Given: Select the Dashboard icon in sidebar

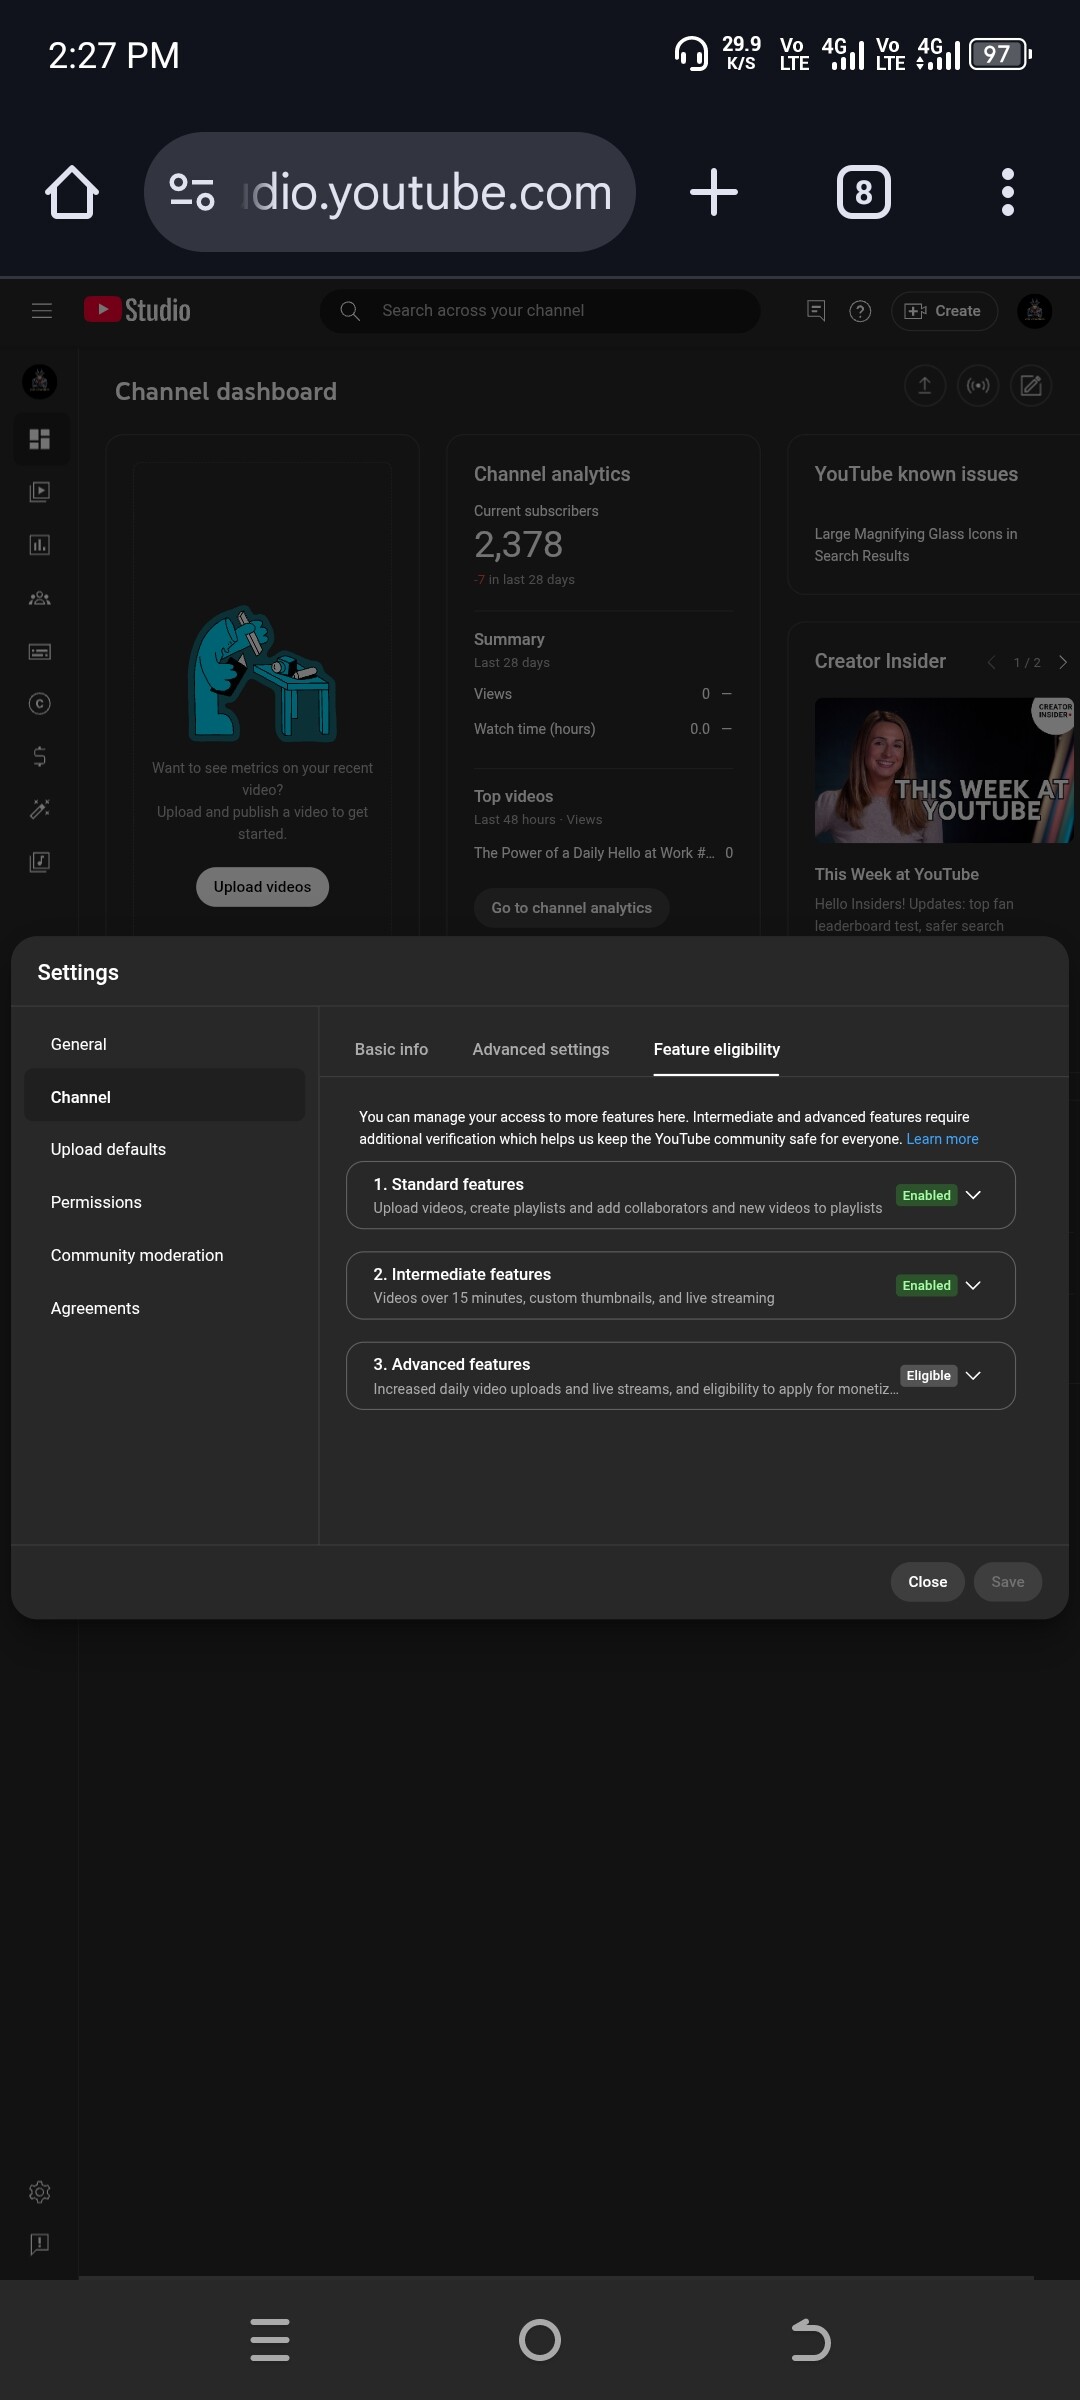Looking at the screenshot, I should [x=40, y=439].
